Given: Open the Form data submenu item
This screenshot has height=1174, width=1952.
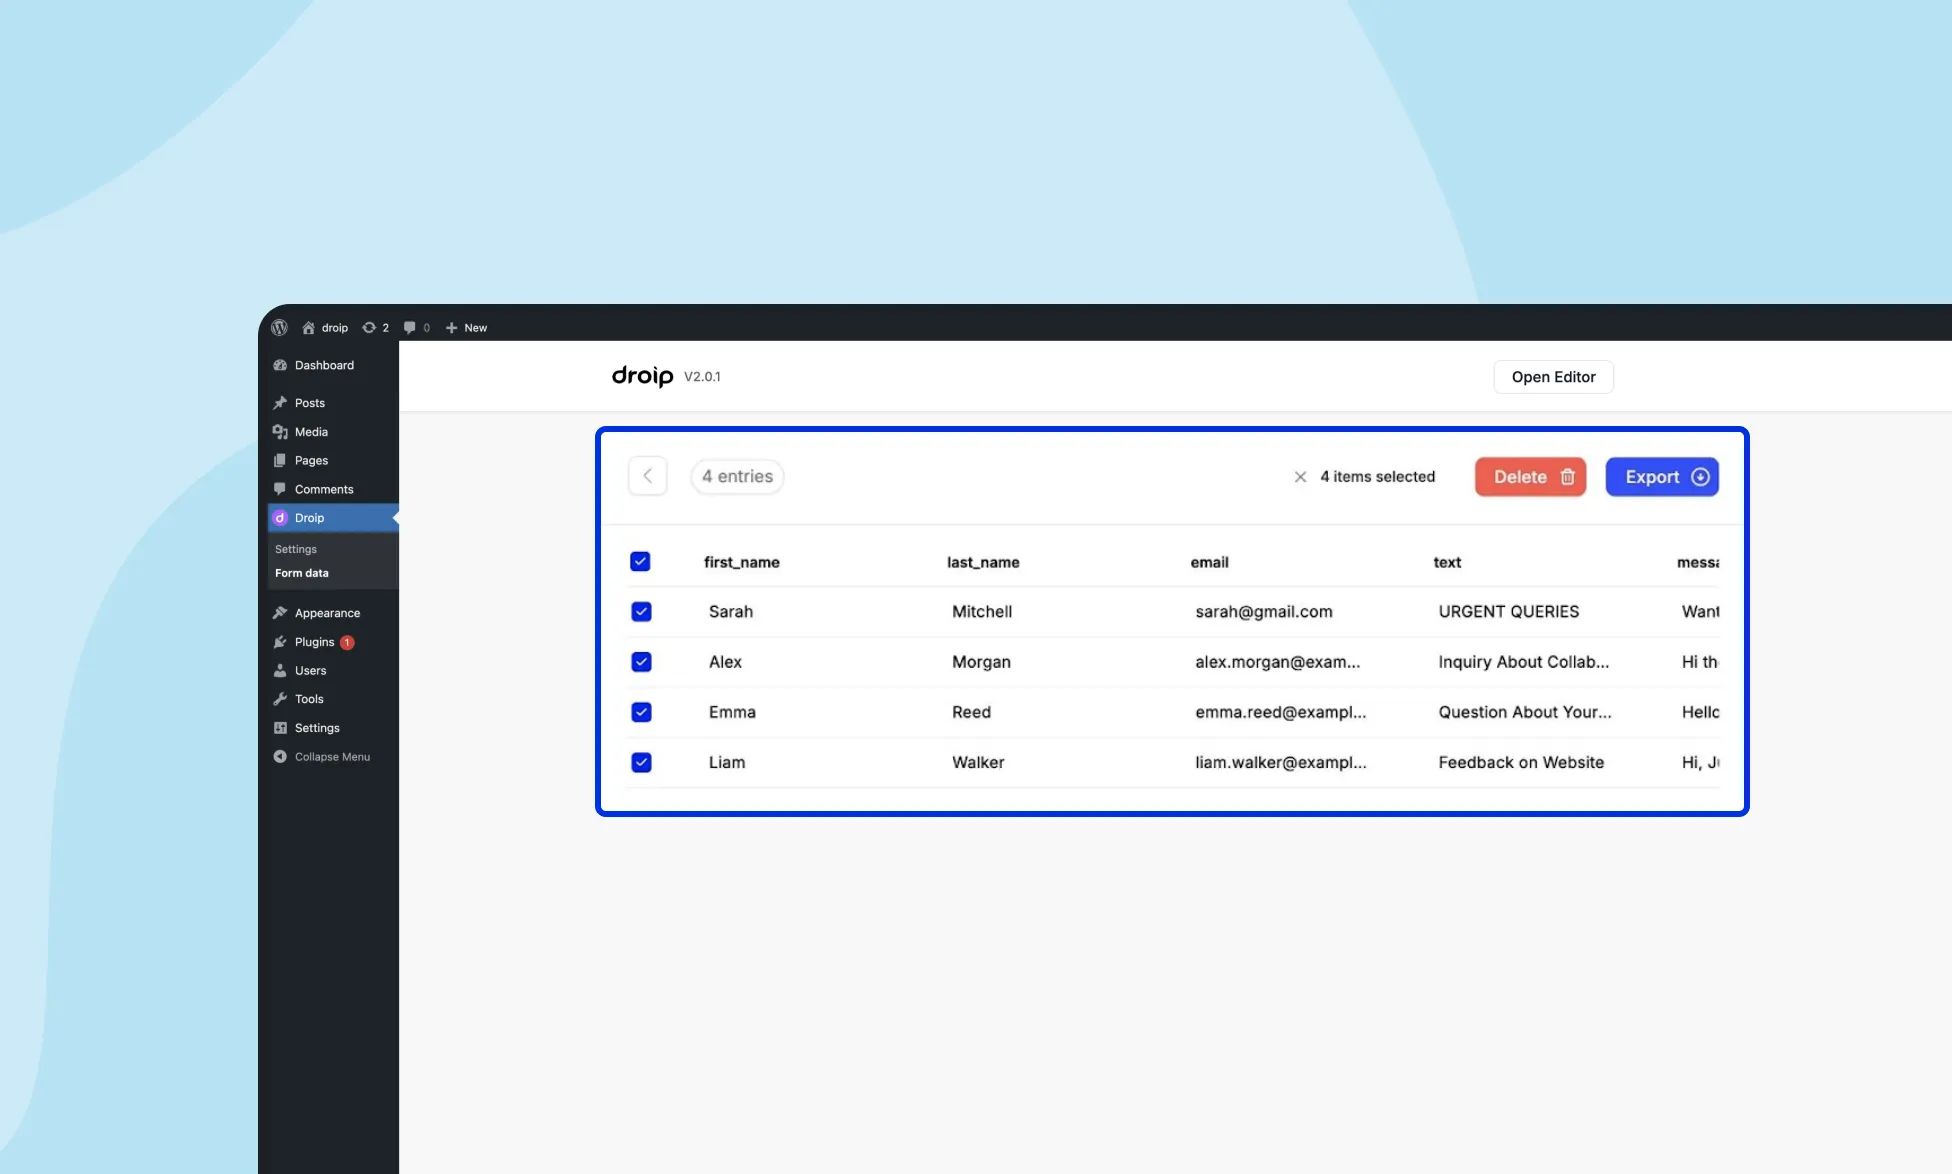Looking at the screenshot, I should click(x=302, y=573).
